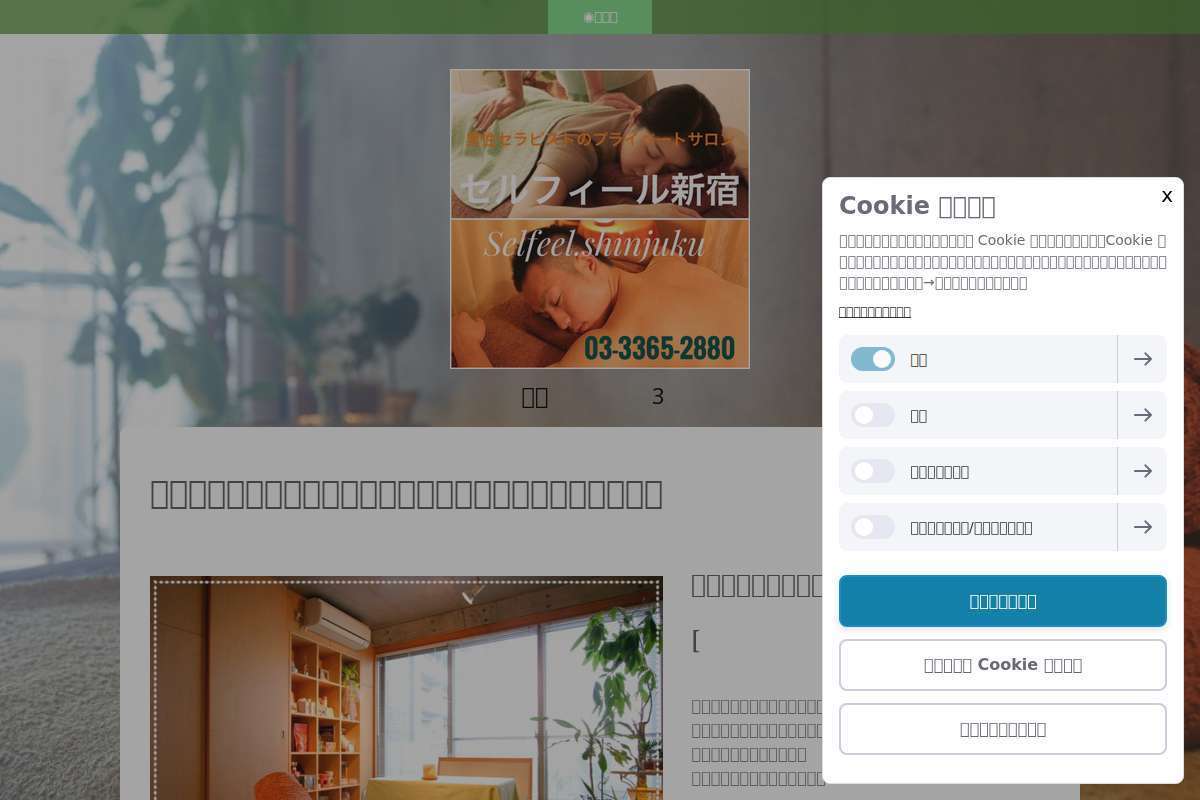1200x800 pixels.
Task: Click the white button containing the word Cookie
Action: [1003, 665]
